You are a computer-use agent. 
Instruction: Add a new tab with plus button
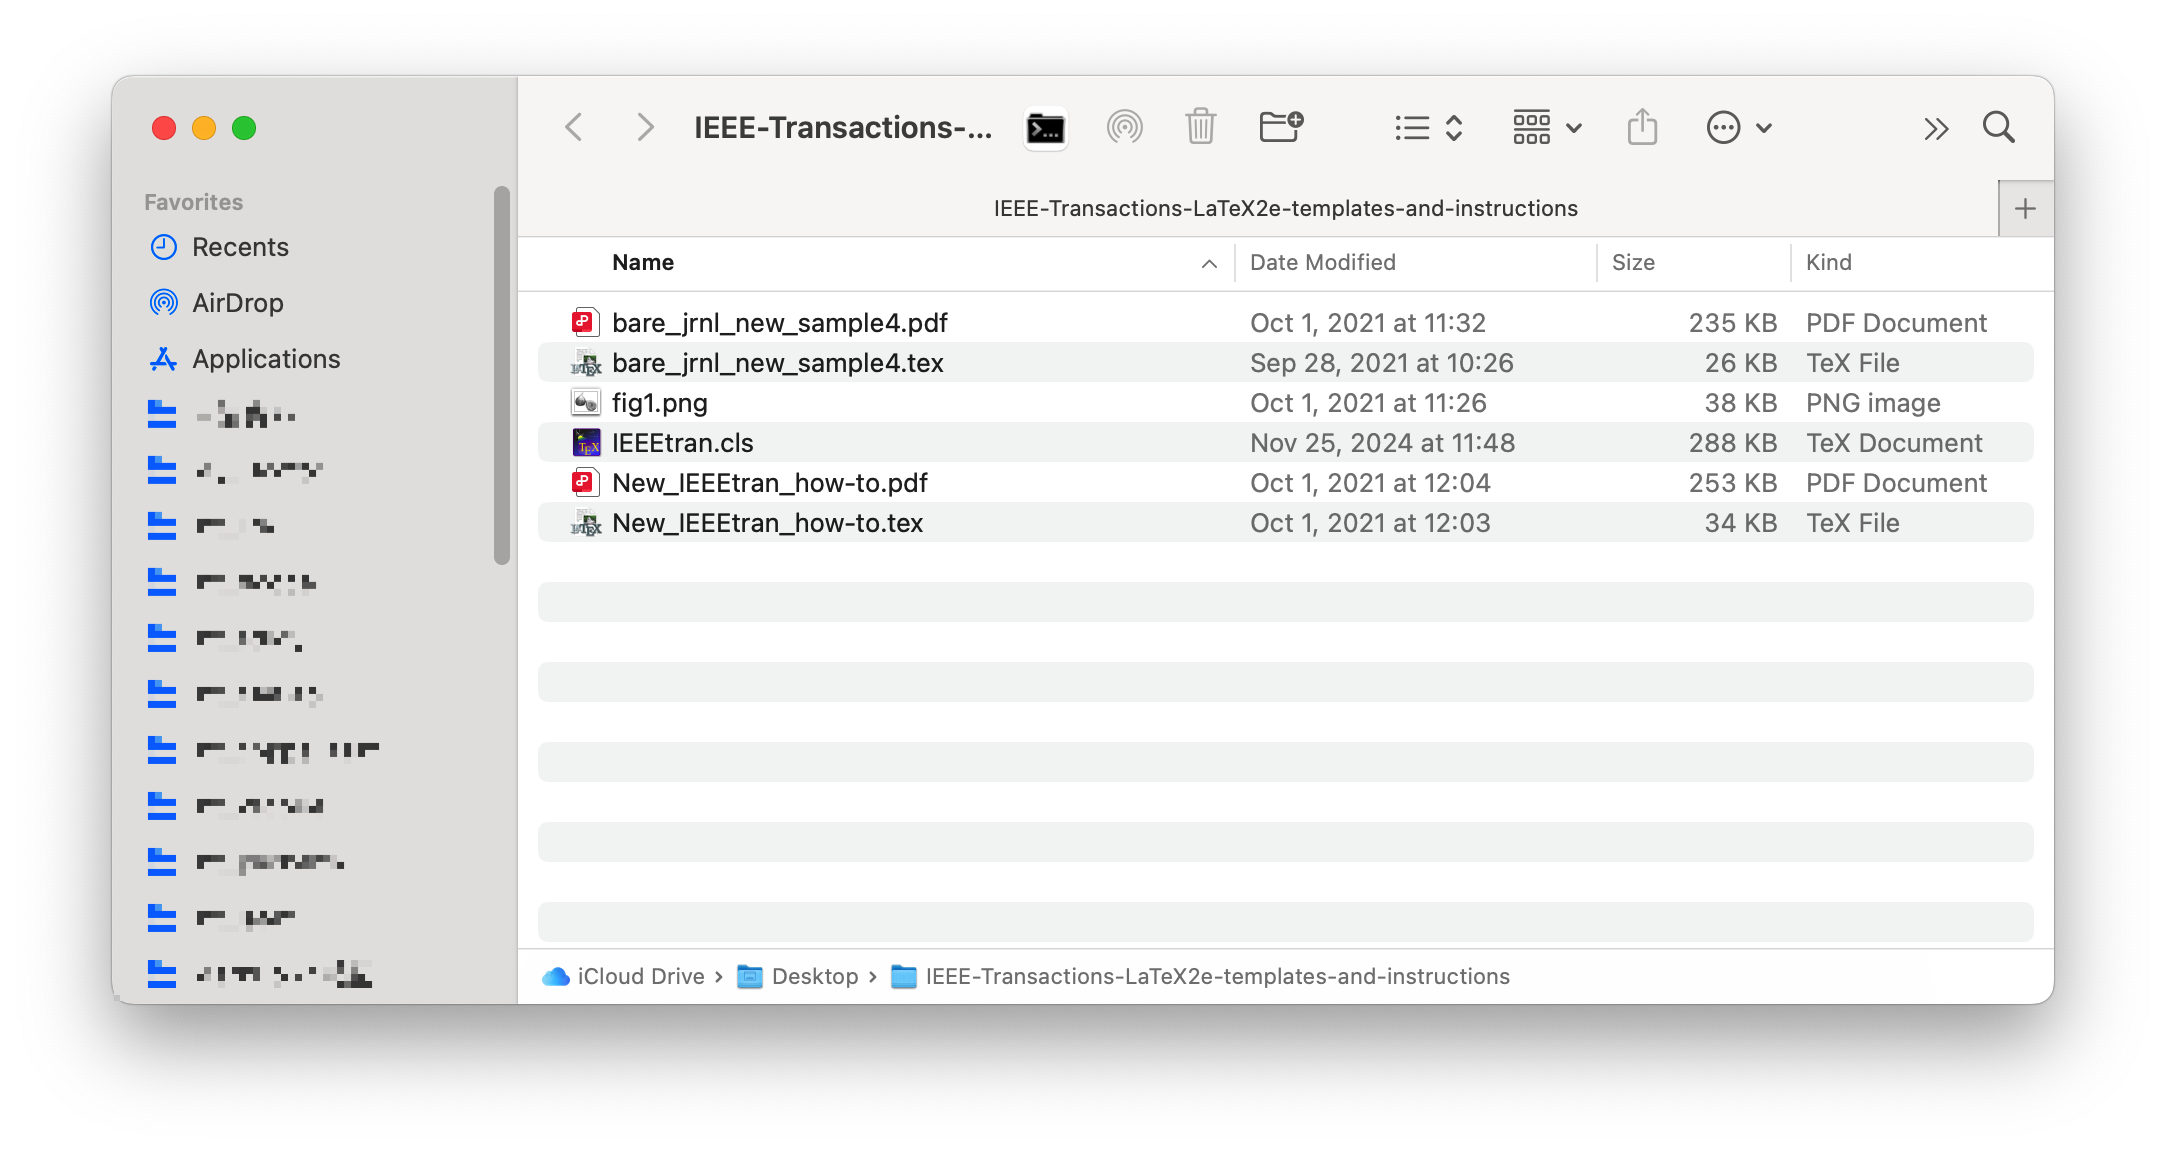coord(2025,209)
